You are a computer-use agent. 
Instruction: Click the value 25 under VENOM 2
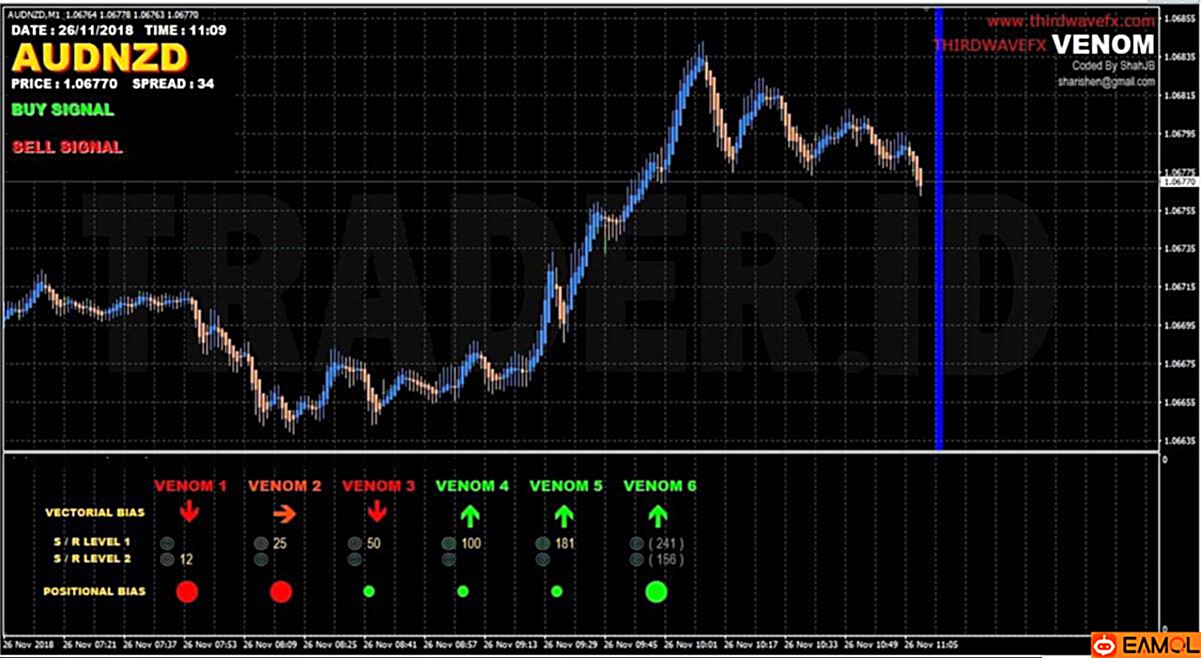[x=280, y=544]
